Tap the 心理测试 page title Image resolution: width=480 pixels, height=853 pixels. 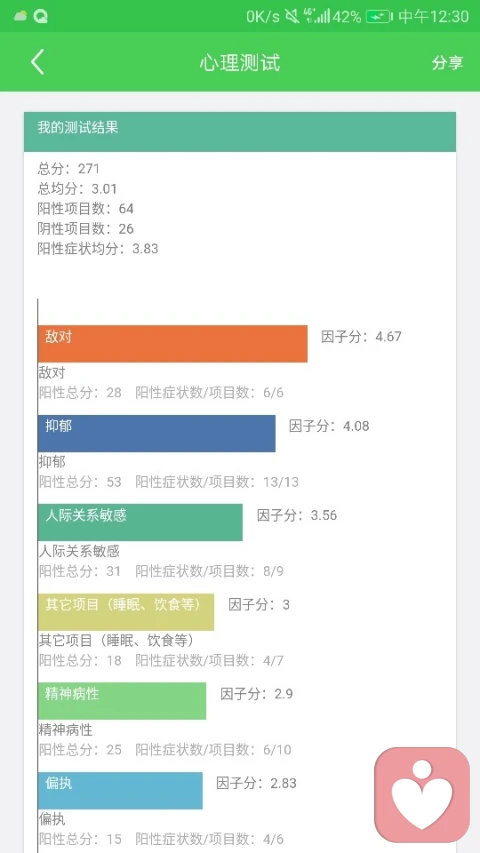pos(240,63)
